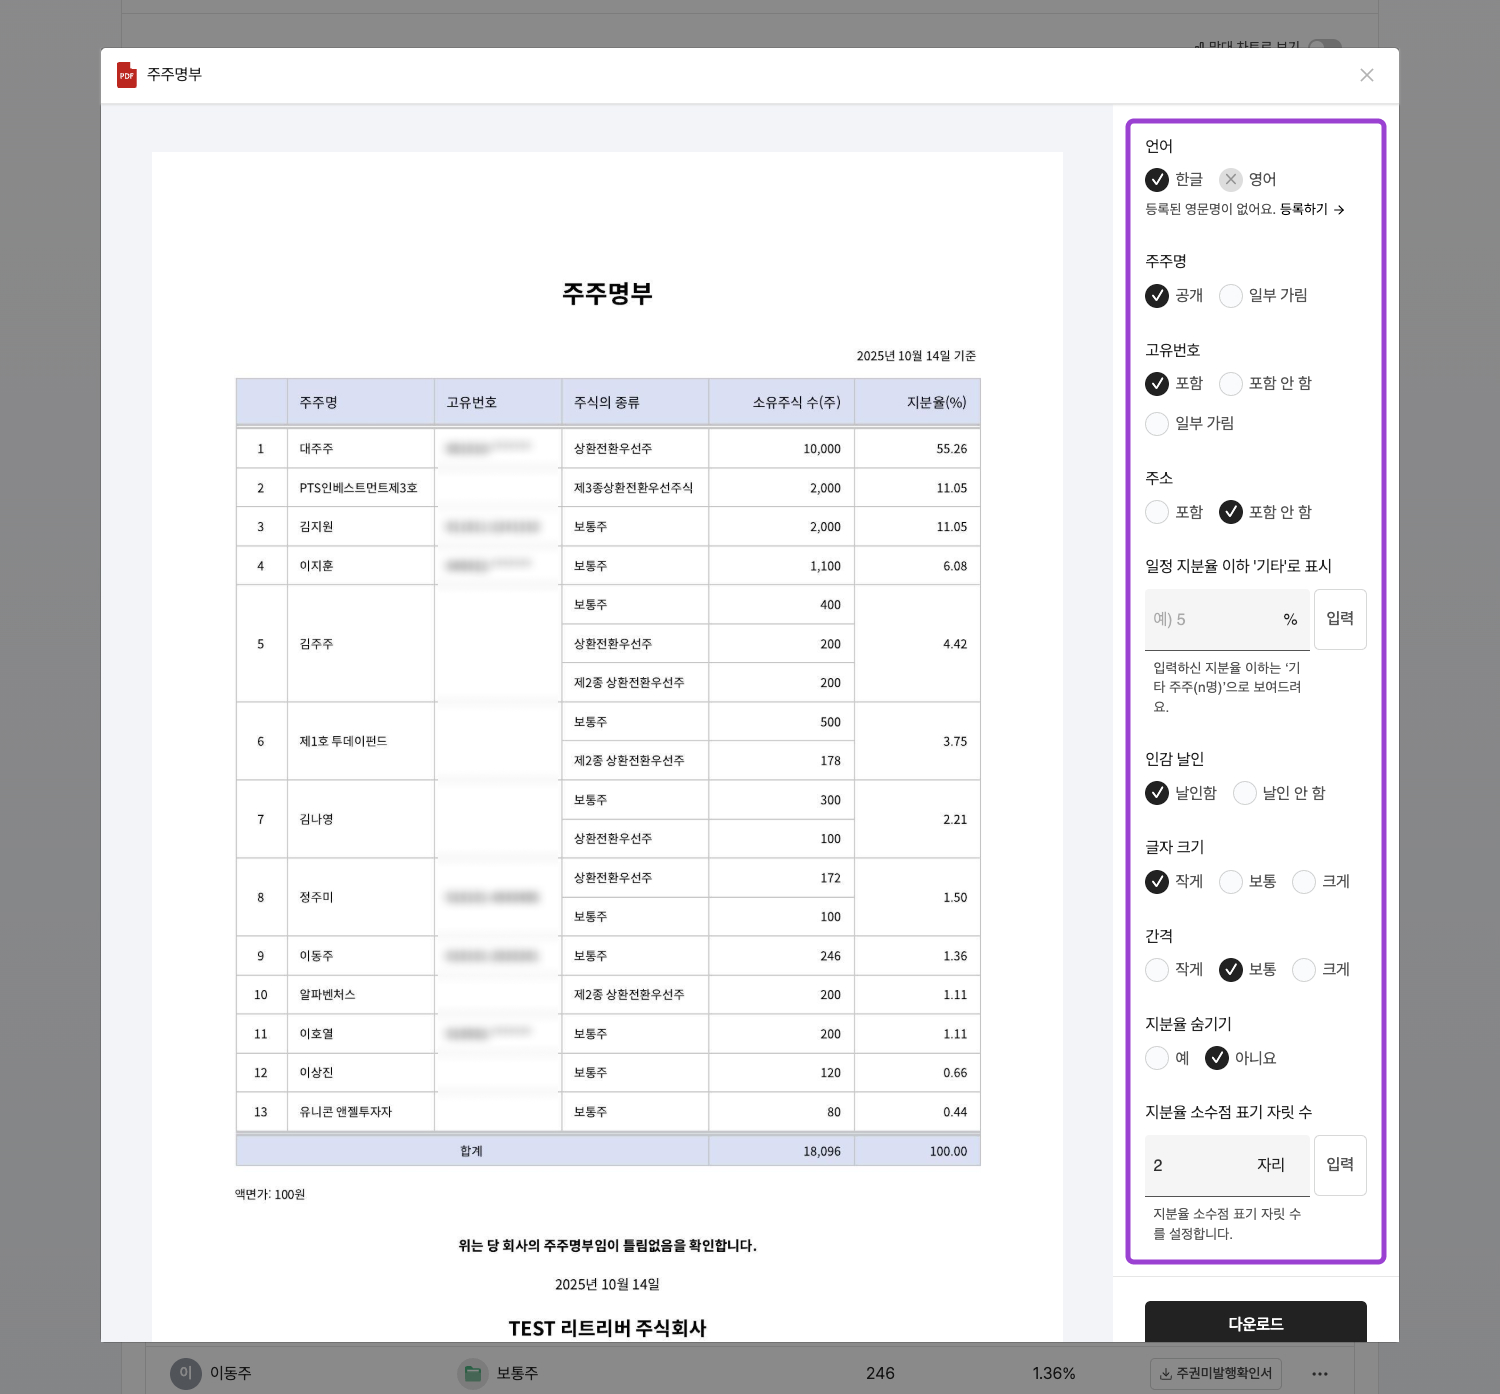Image resolution: width=1500 pixels, height=1394 pixels.
Task: Click 입력 next to the decimal digits field
Action: pyautogui.click(x=1340, y=1164)
